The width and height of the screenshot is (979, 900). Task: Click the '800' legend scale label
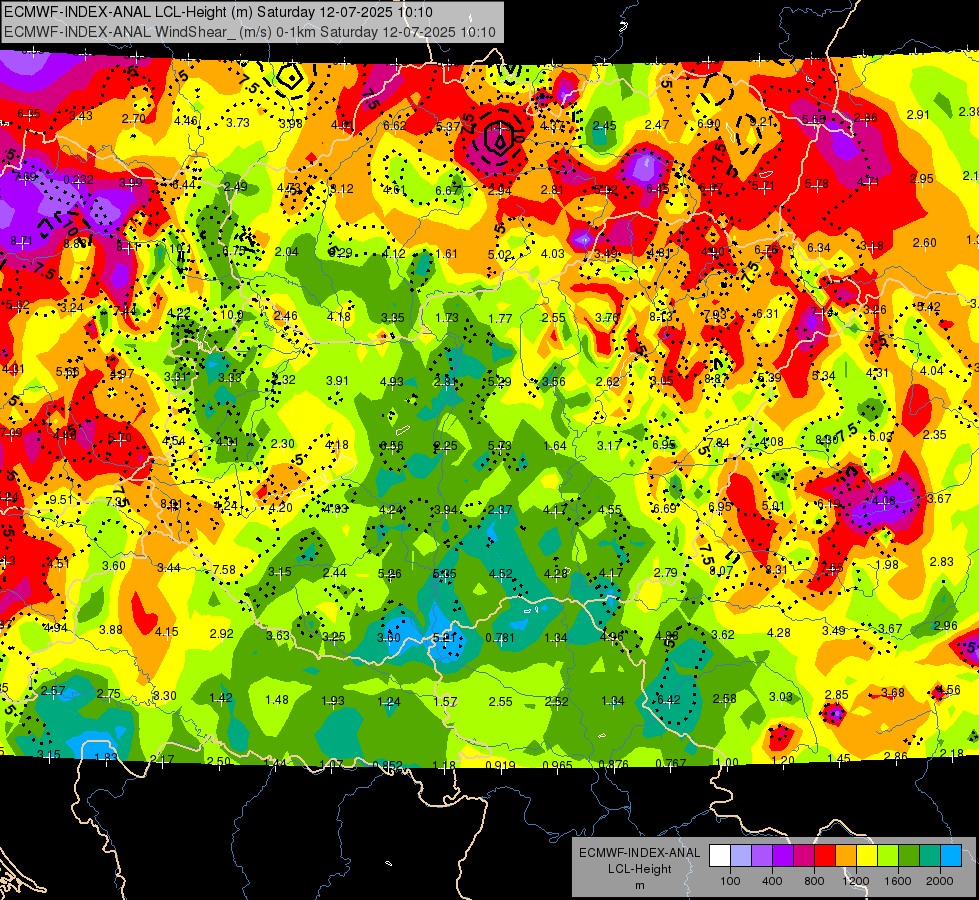coord(814,881)
